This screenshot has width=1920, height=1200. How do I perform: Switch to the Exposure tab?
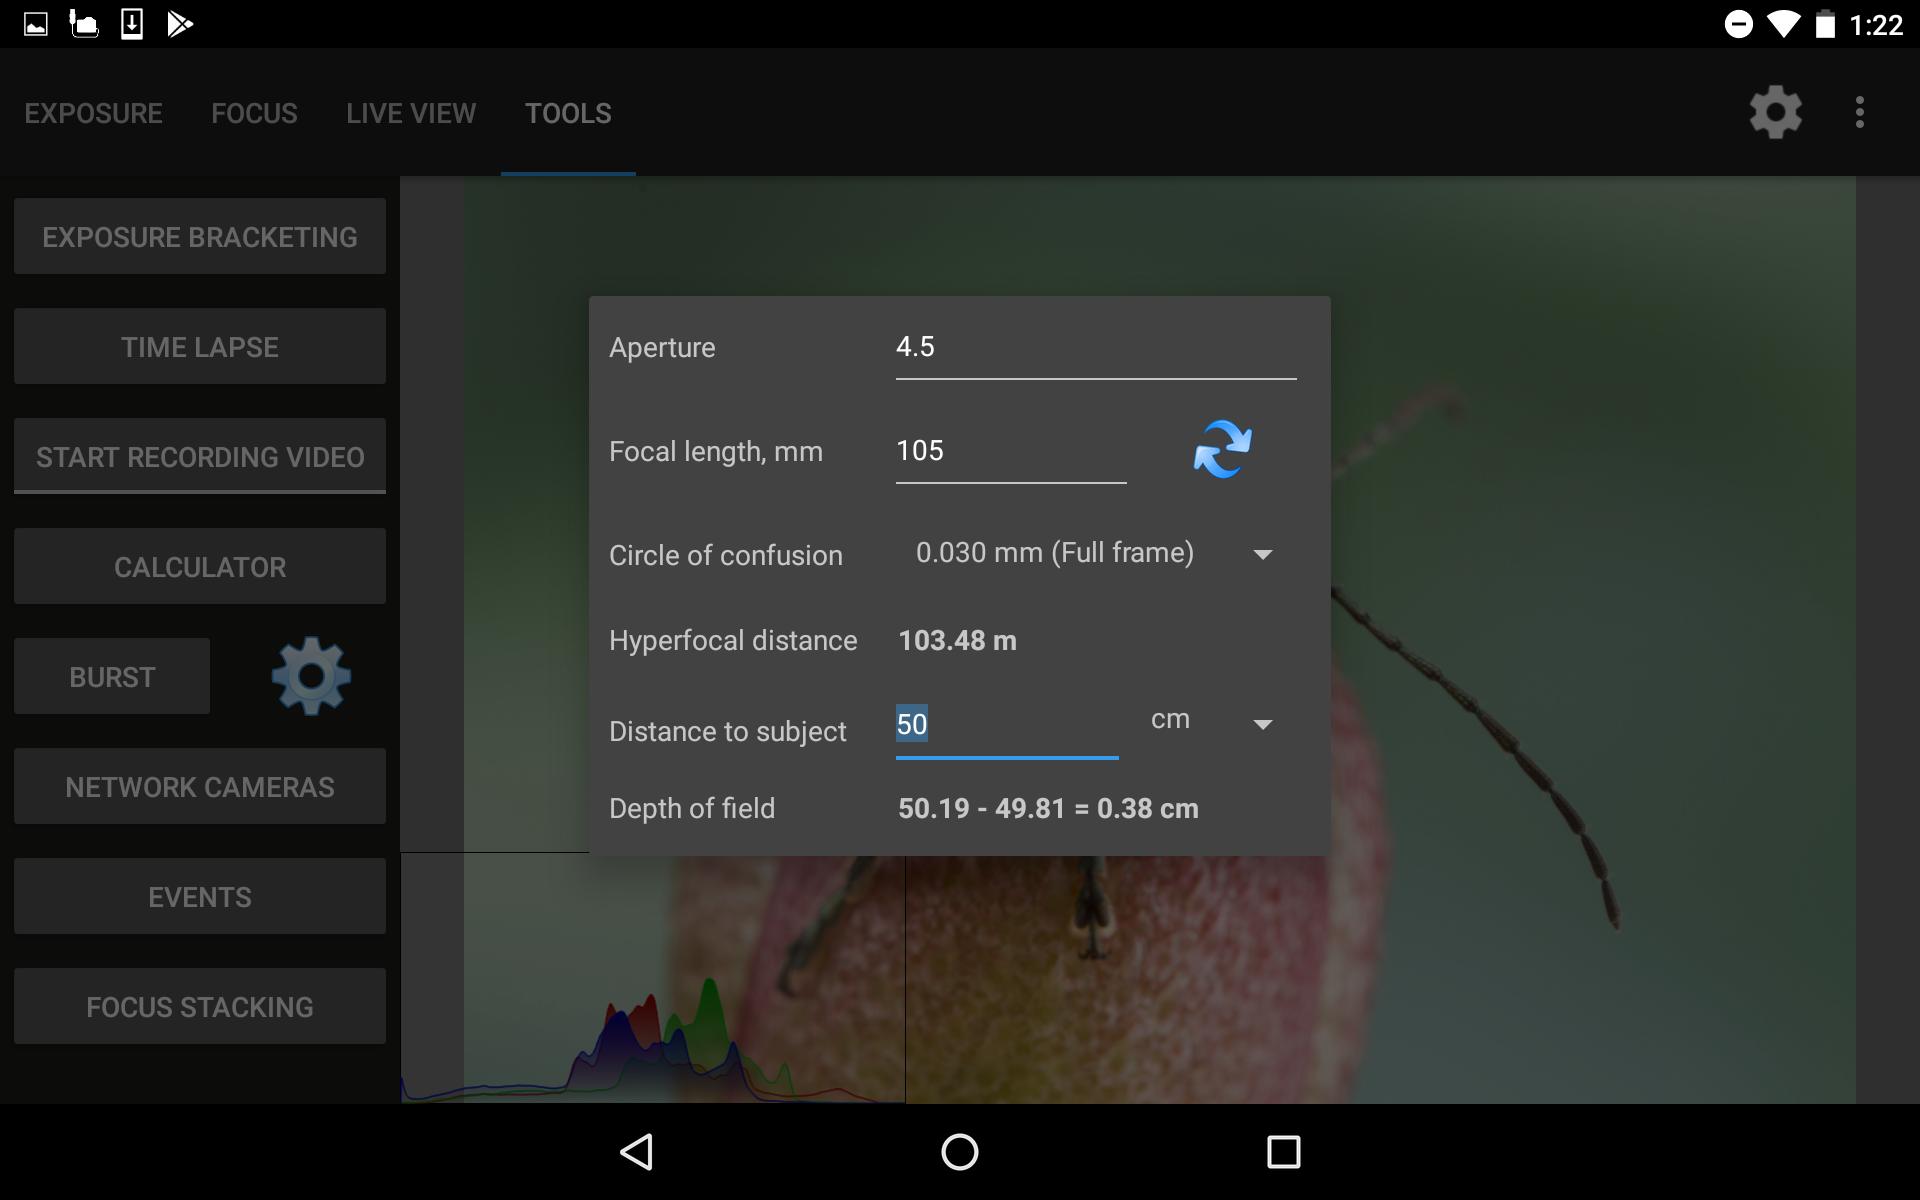[x=94, y=113]
